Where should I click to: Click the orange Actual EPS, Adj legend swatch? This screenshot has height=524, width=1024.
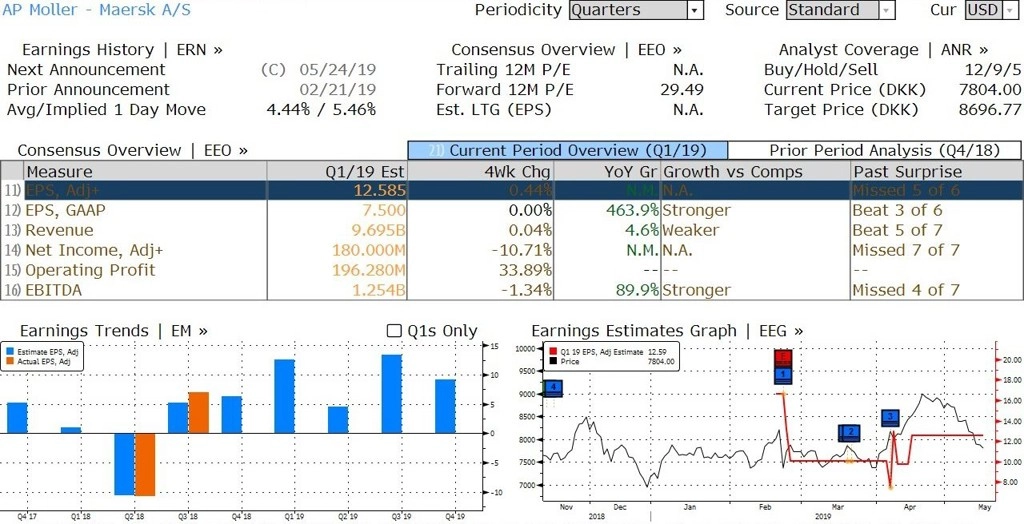(10, 361)
